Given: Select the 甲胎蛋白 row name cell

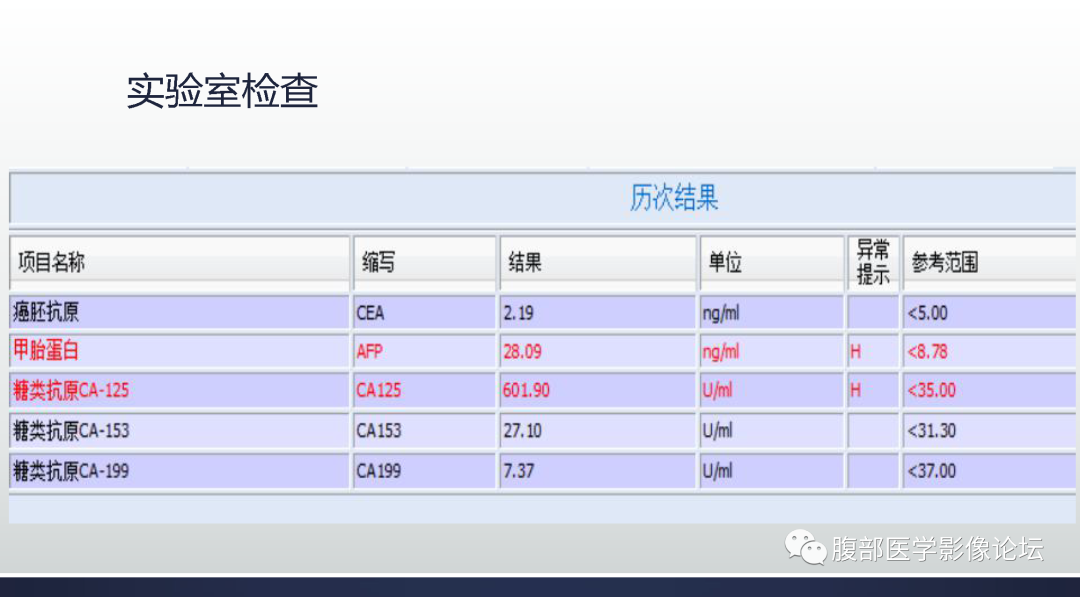Looking at the screenshot, I should click(x=180, y=351).
